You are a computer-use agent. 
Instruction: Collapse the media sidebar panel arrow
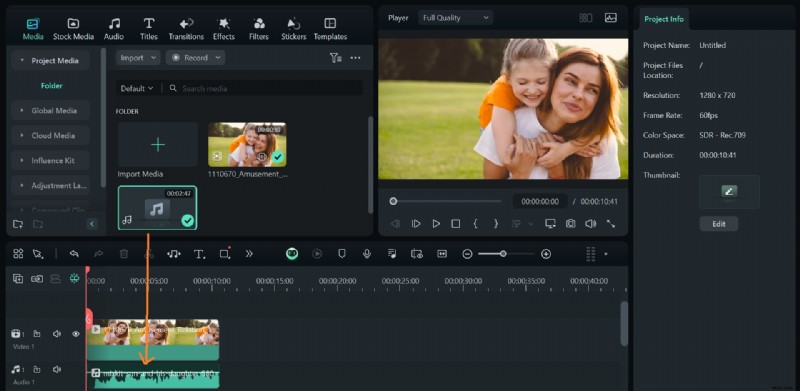click(x=92, y=224)
